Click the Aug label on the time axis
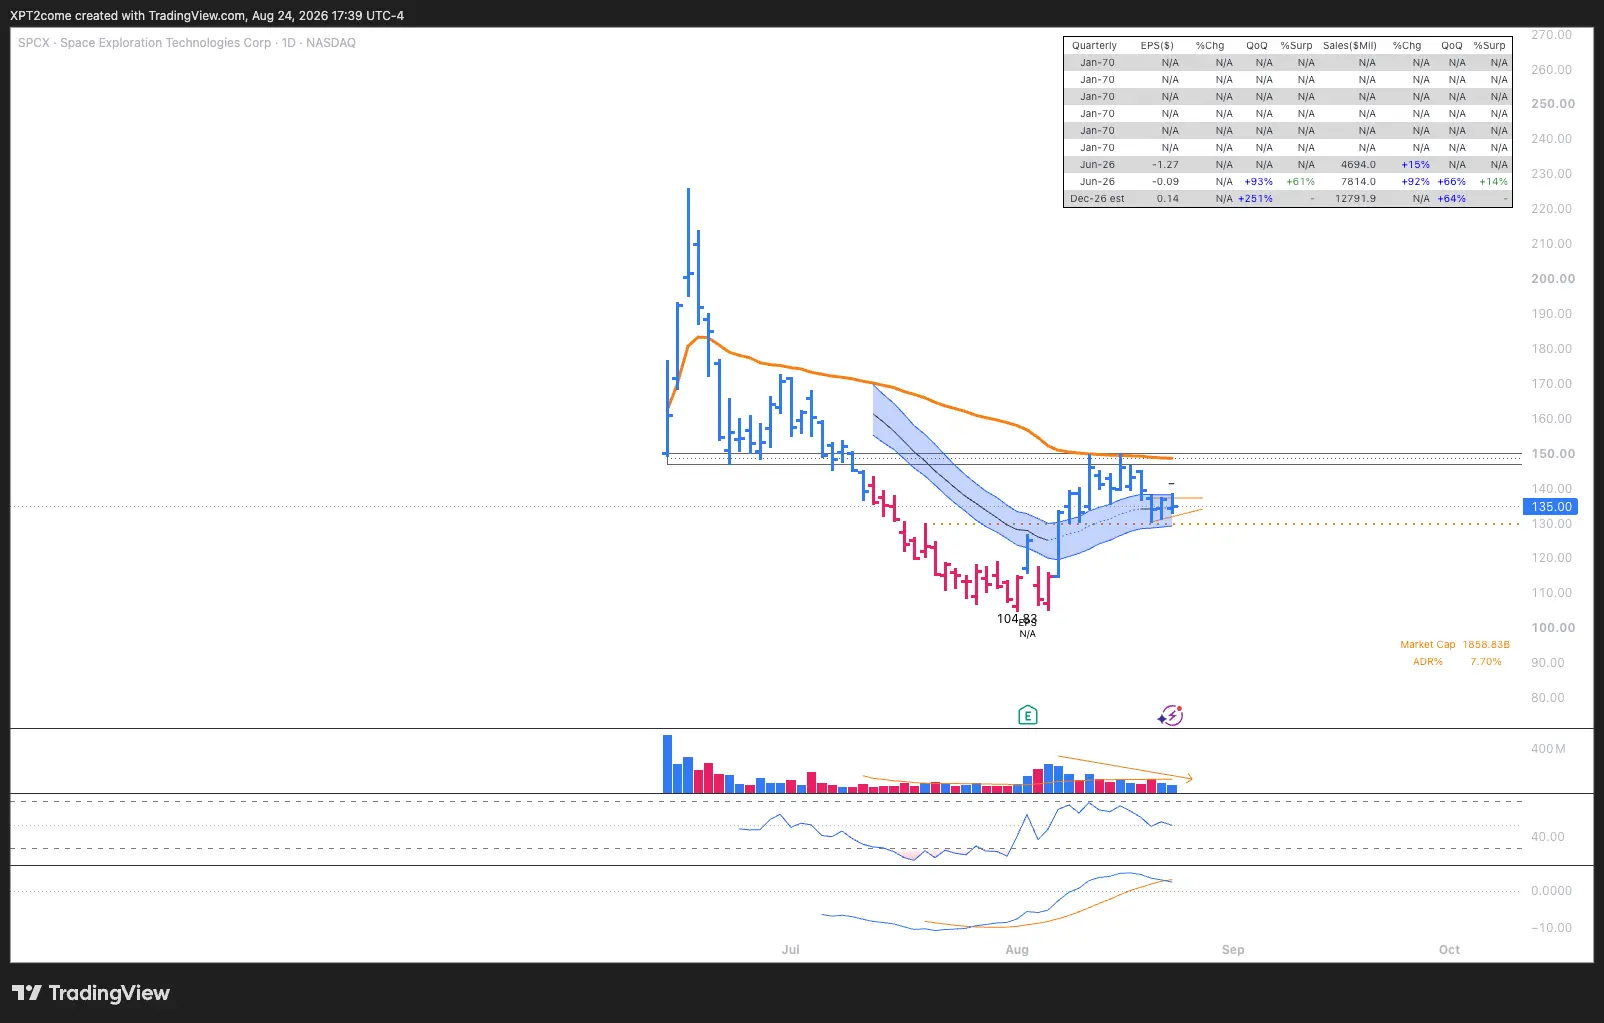Viewport: 1604px width, 1023px height. tap(1017, 950)
